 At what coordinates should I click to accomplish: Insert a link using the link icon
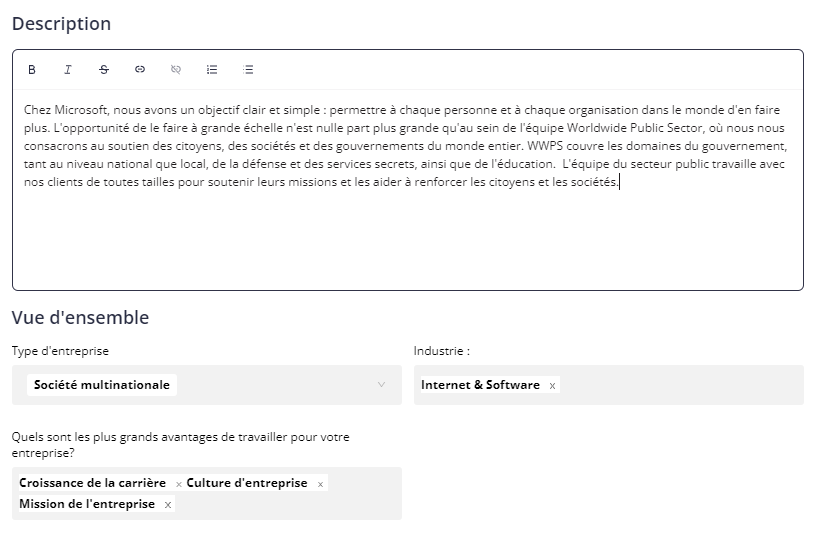point(140,69)
